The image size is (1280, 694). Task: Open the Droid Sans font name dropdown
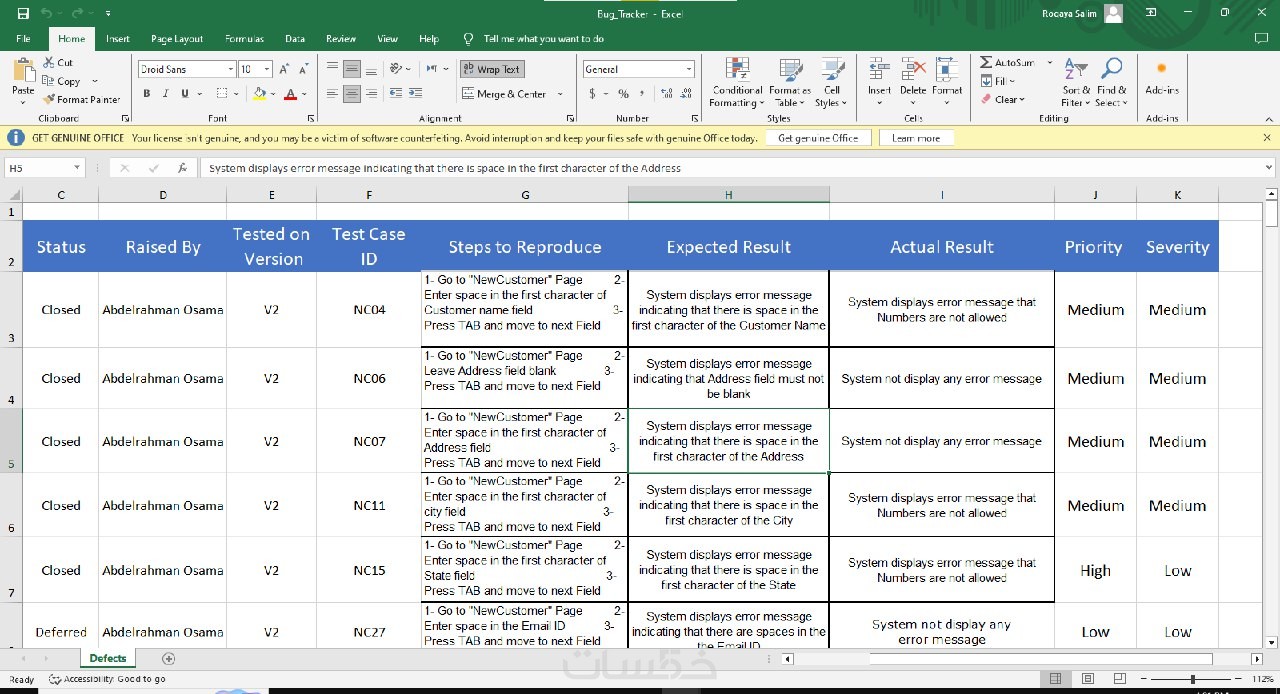[x=229, y=69]
